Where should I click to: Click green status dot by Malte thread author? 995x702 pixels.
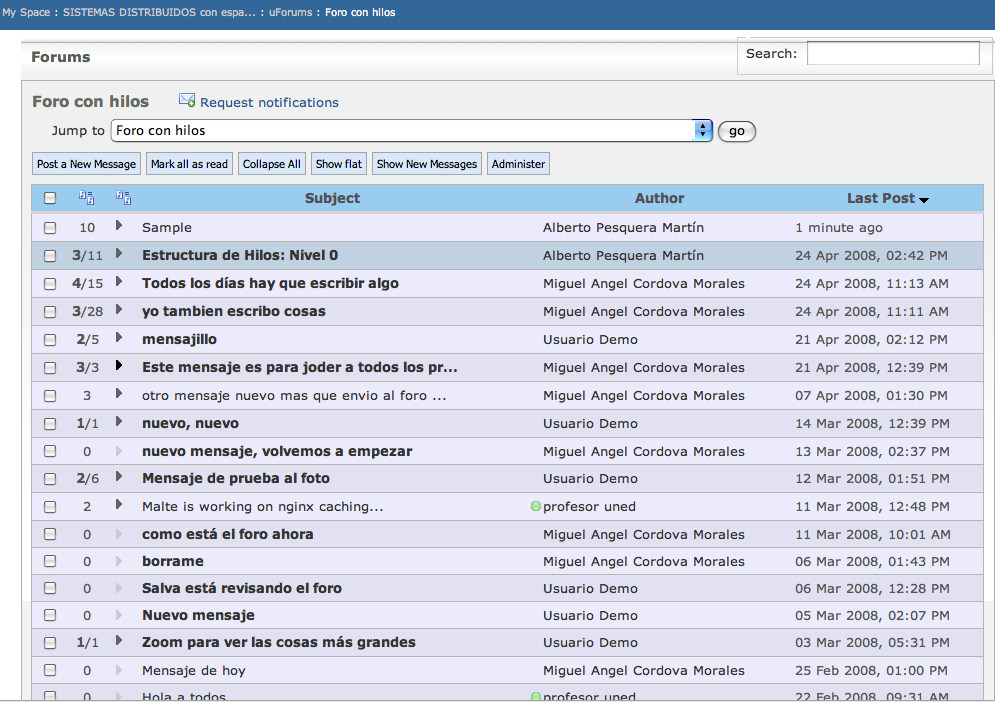(x=536, y=507)
